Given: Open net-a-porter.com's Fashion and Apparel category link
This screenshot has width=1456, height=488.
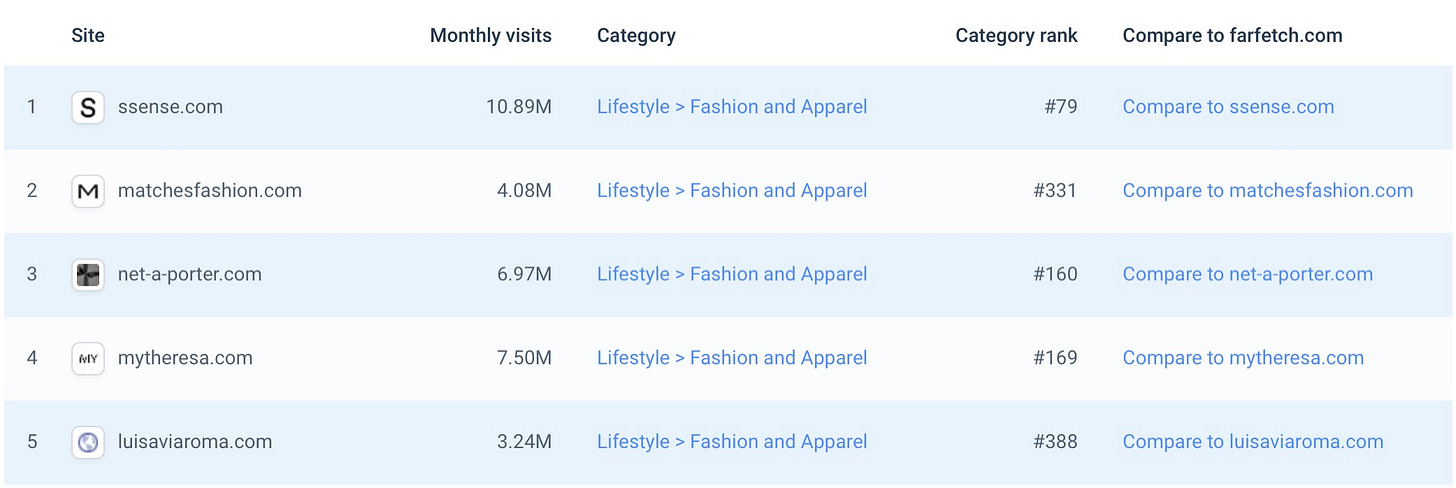Looking at the screenshot, I should pos(732,274).
